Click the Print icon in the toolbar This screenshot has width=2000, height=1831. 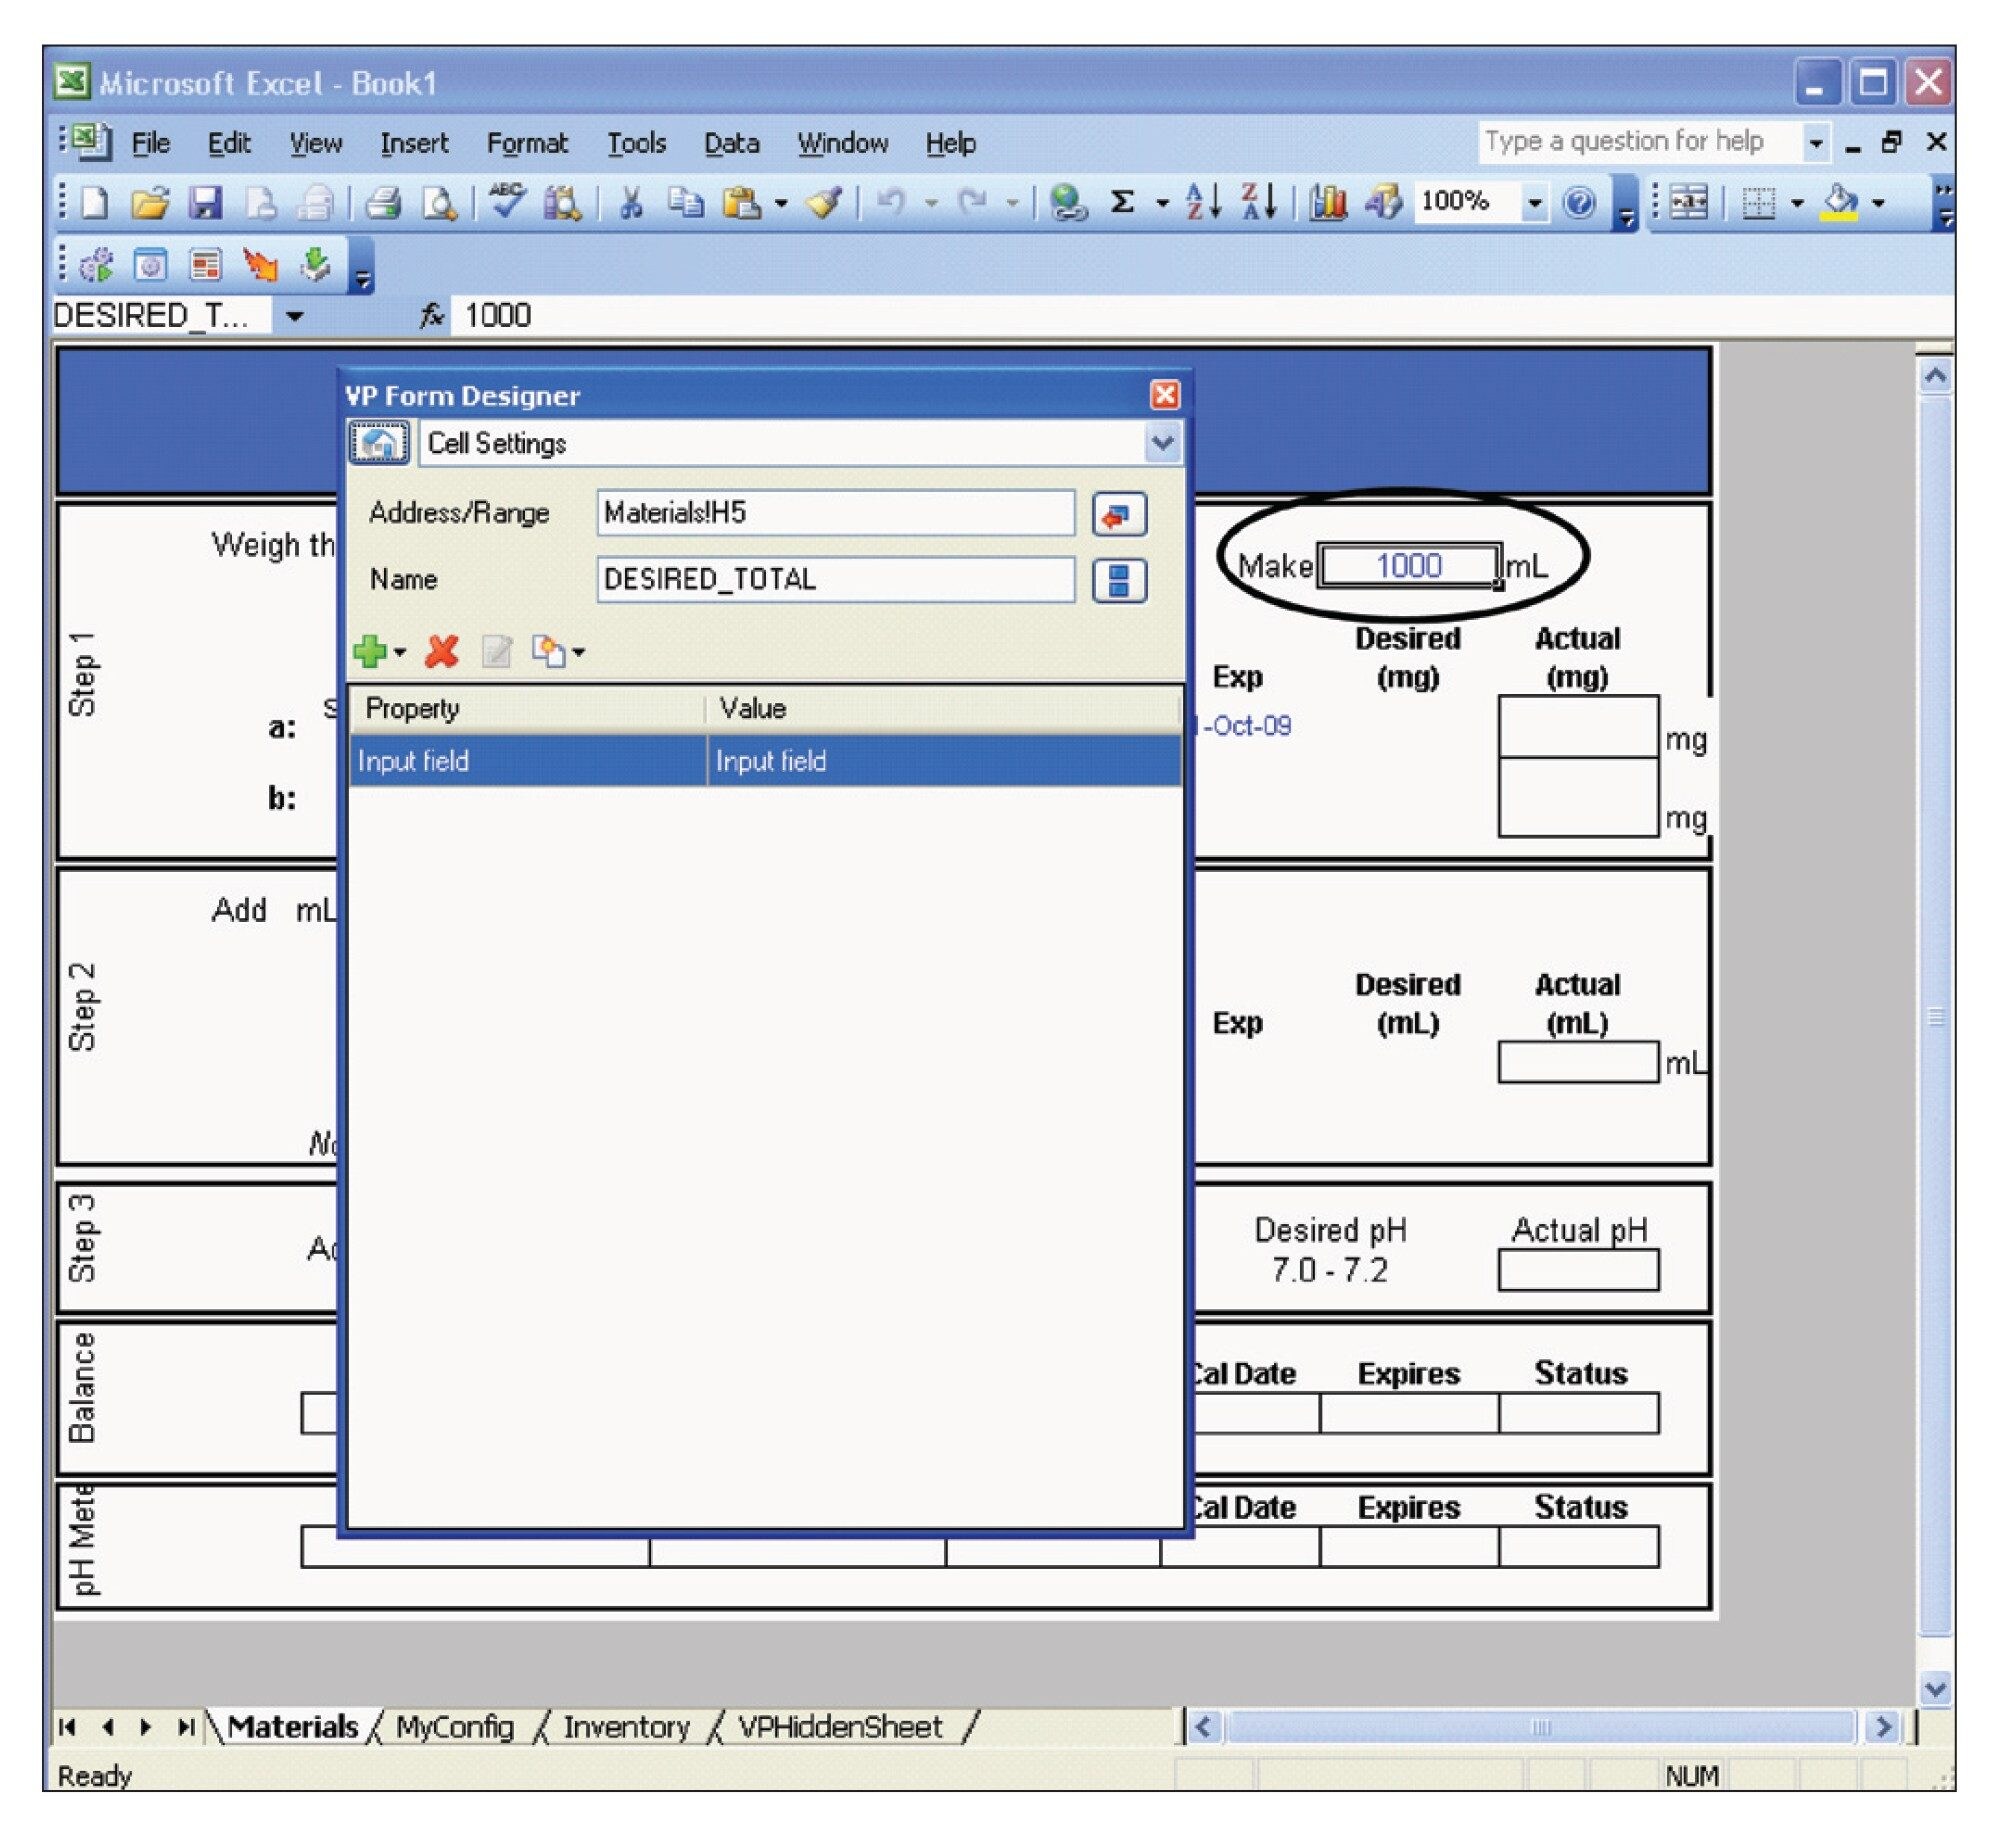pyautogui.click(x=382, y=203)
